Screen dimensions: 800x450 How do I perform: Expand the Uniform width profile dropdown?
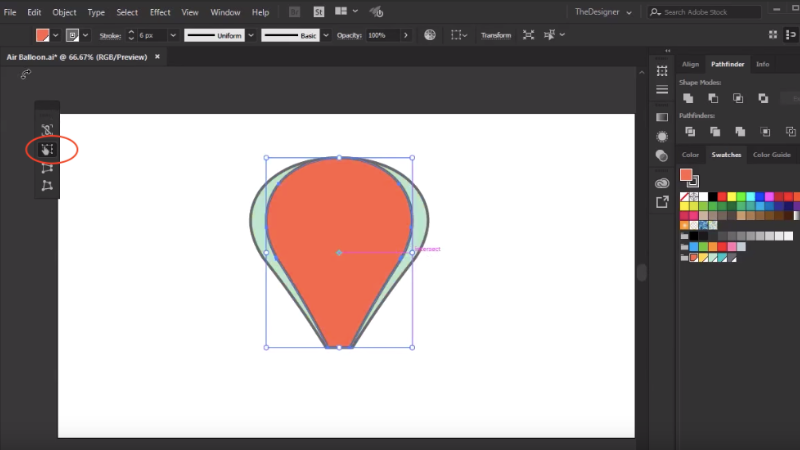[x=250, y=35]
